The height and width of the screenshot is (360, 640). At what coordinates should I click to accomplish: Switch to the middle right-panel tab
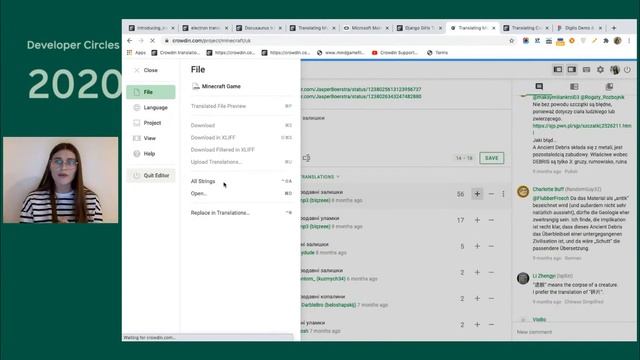coord(574,87)
